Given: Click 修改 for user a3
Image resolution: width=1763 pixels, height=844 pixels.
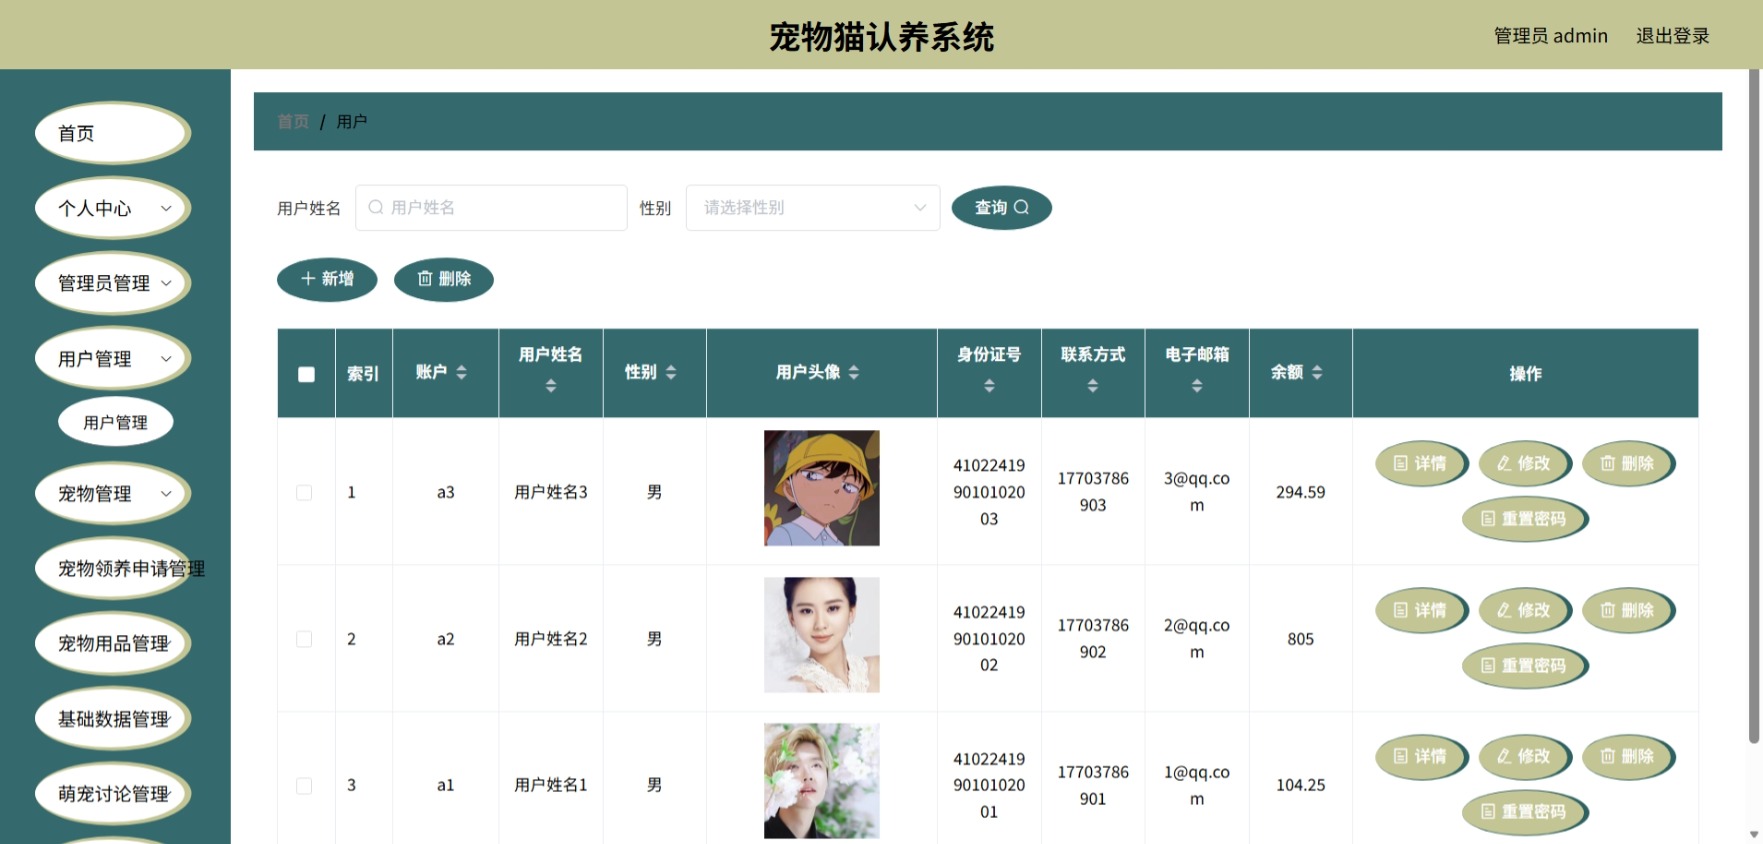Looking at the screenshot, I should point(1524,463).
